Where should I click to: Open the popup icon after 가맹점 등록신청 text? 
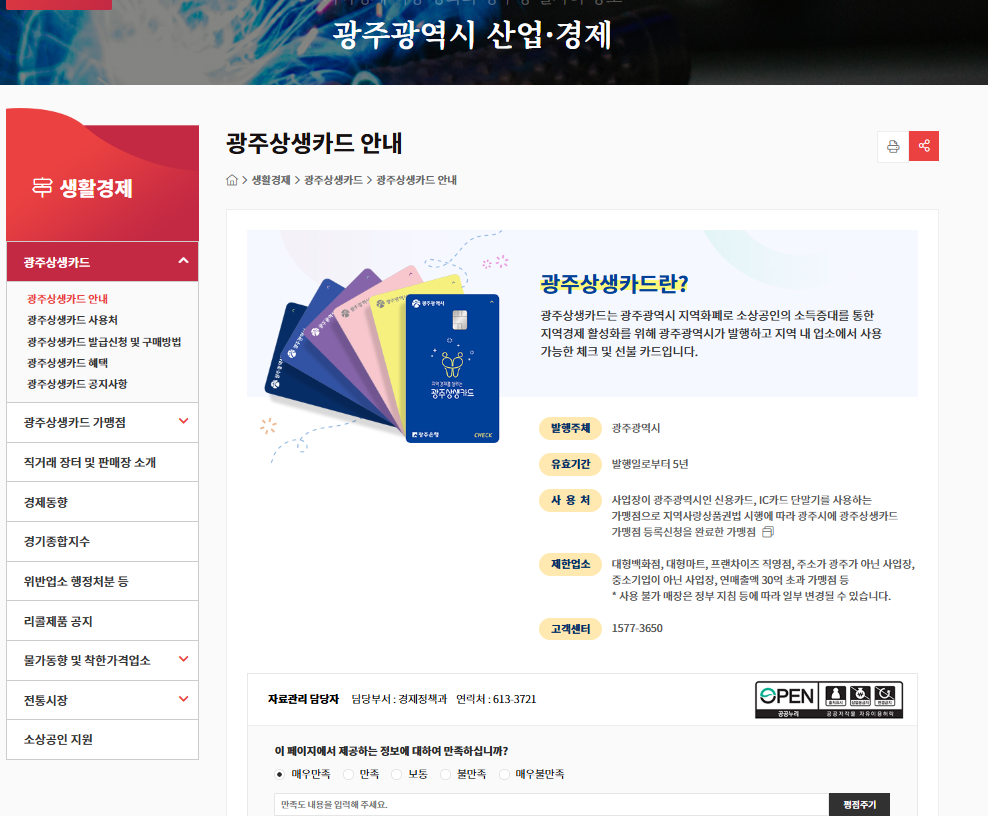coord(767,532)
